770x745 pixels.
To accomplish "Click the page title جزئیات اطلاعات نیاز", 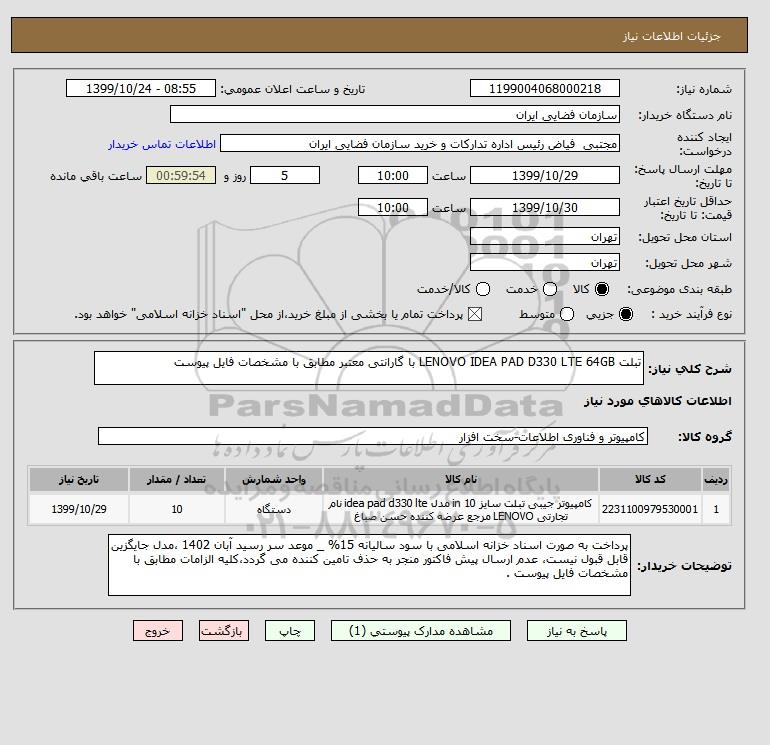I will point(671,36).
